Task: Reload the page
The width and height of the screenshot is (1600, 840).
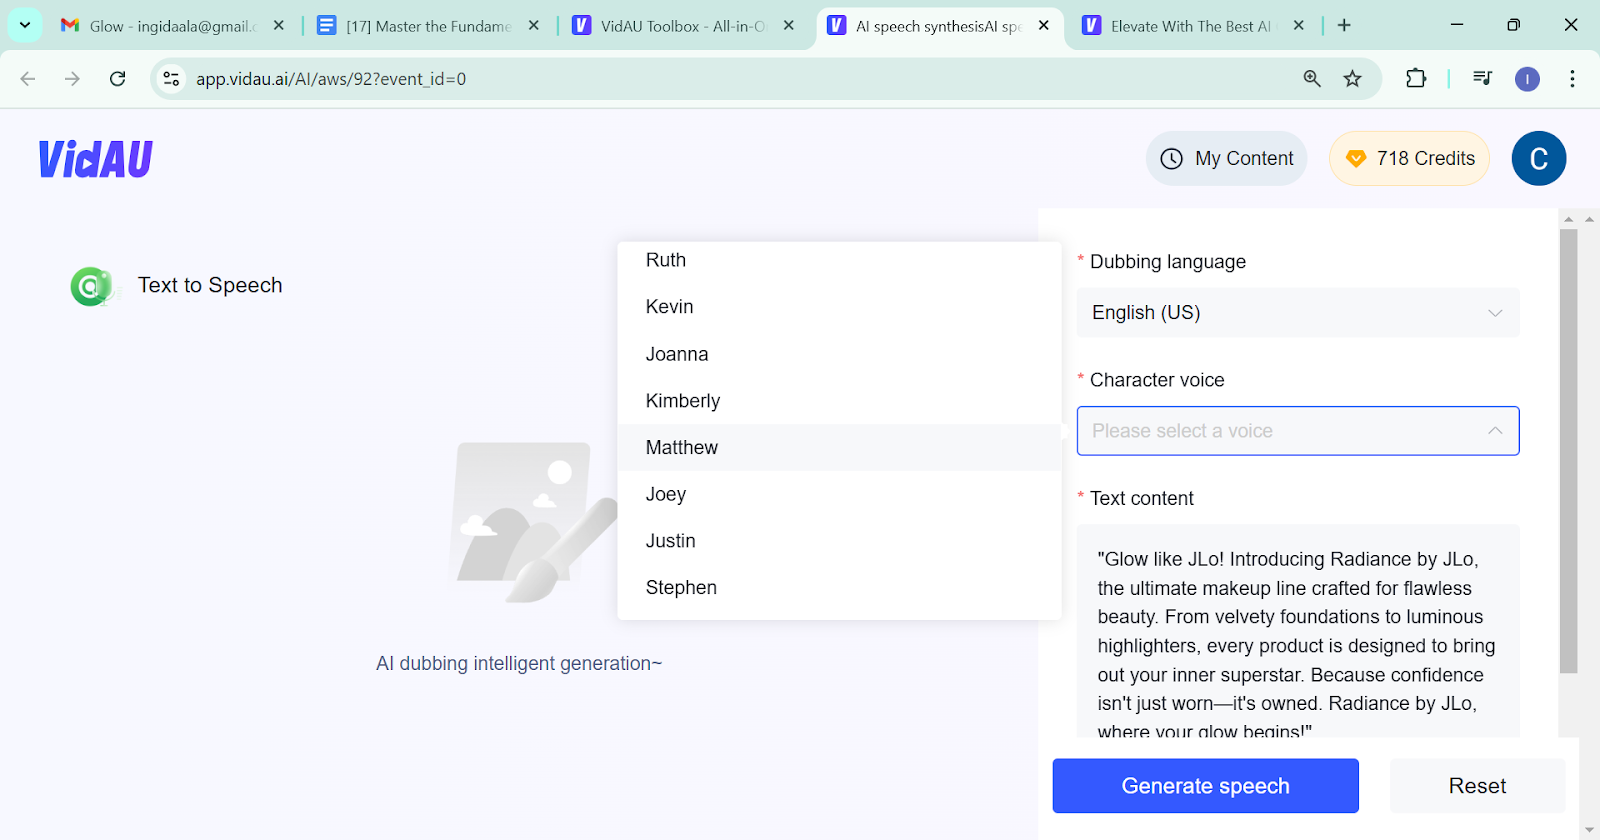Action: (118, 78)
